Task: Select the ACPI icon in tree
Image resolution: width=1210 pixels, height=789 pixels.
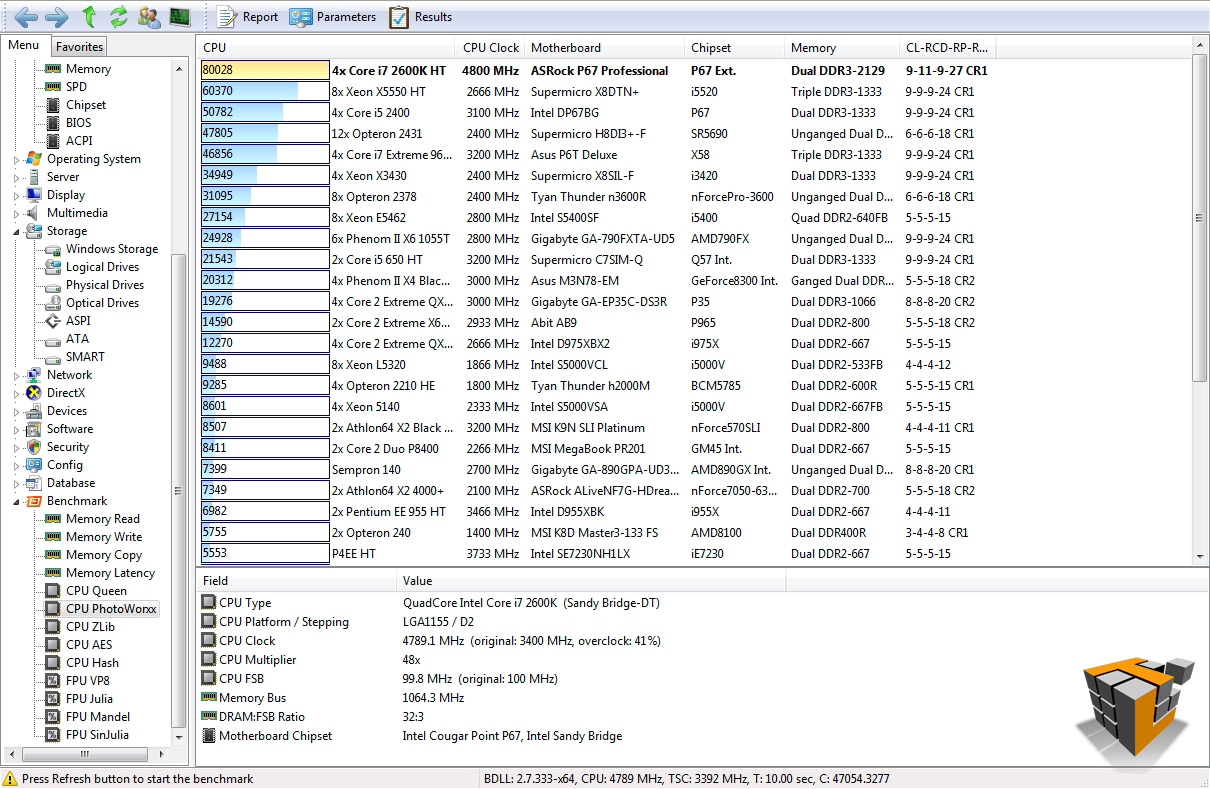Action: click(x=53, y=141)
